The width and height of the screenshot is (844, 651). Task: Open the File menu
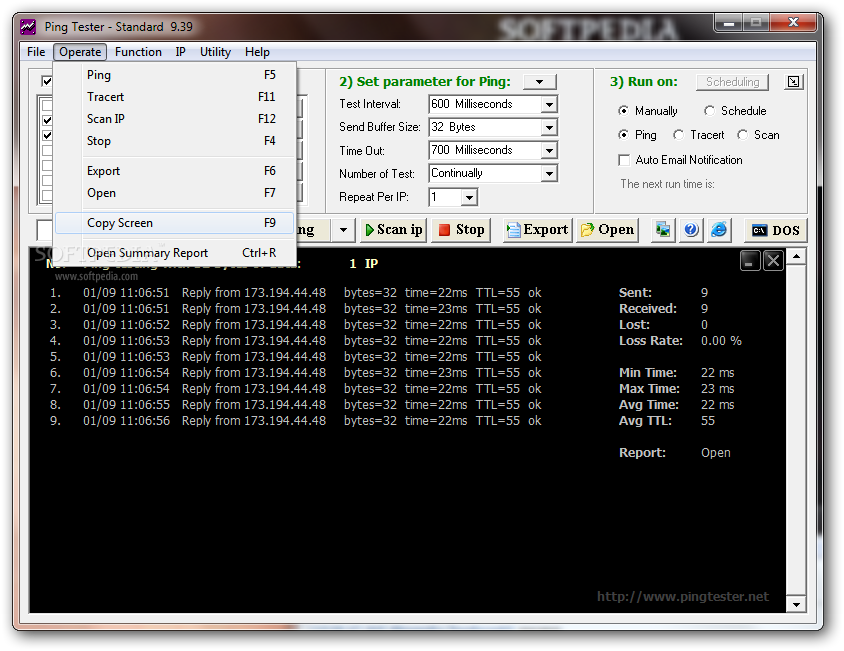[x=36, y=52]
